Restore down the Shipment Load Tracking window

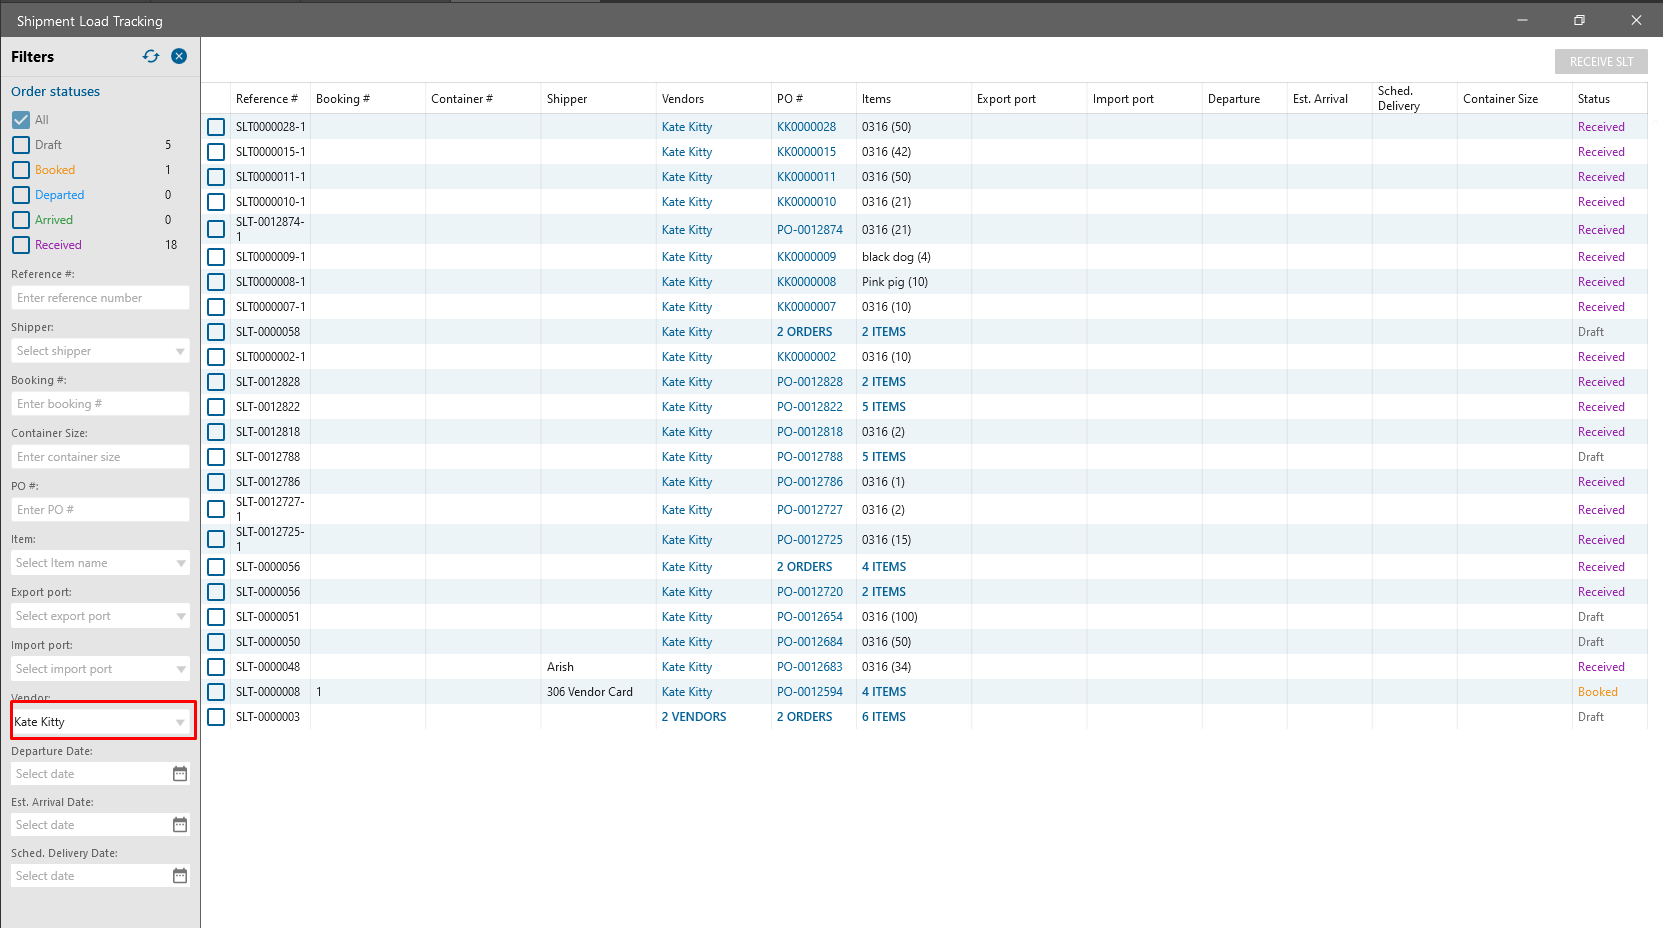[x=1579, y=20]
